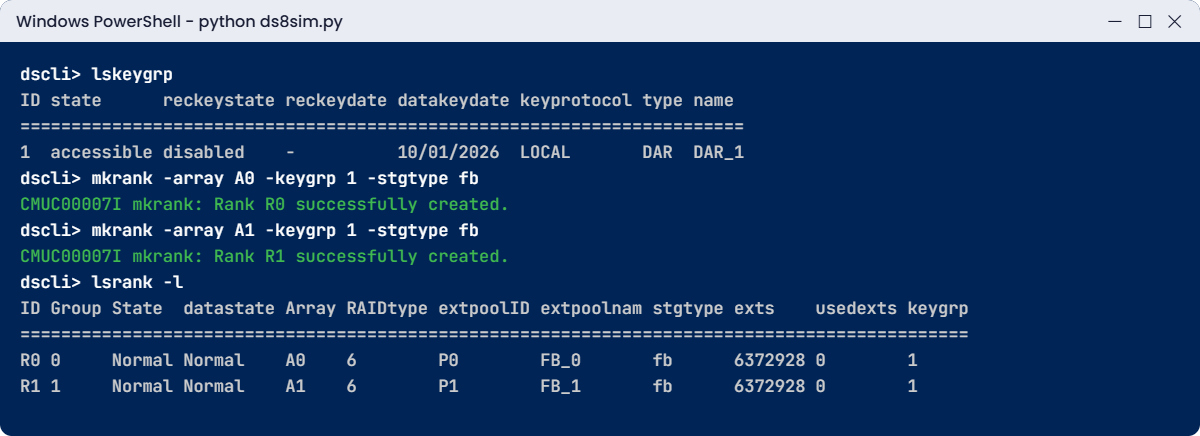
Task: Minimize the PowerShell window
Action: 1116,21
